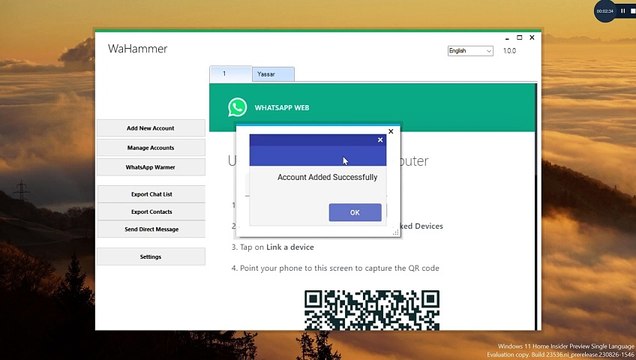Click OK in the success dialog
This screenshot has height=360, width=636.
pos(355,212)
